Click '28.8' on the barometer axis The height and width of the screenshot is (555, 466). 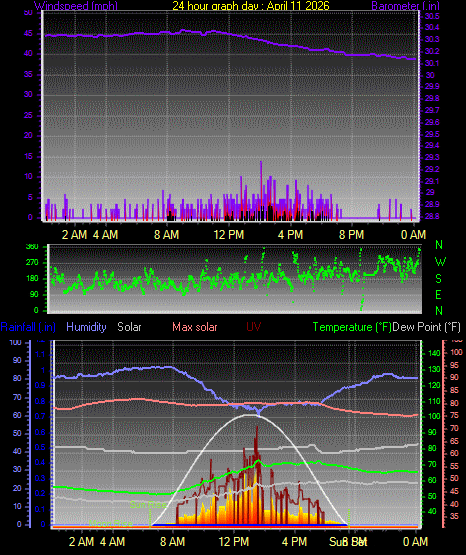(x=432, y=216)
